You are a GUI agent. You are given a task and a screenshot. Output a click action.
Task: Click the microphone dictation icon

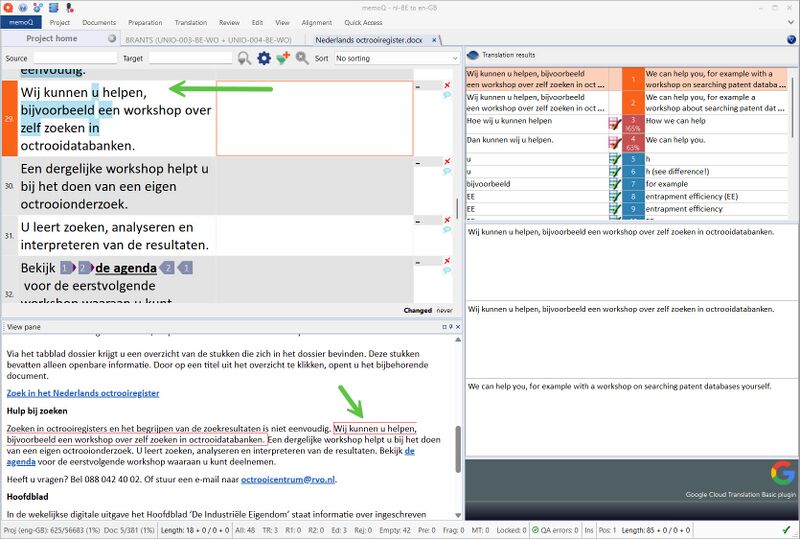click(69, 7)
